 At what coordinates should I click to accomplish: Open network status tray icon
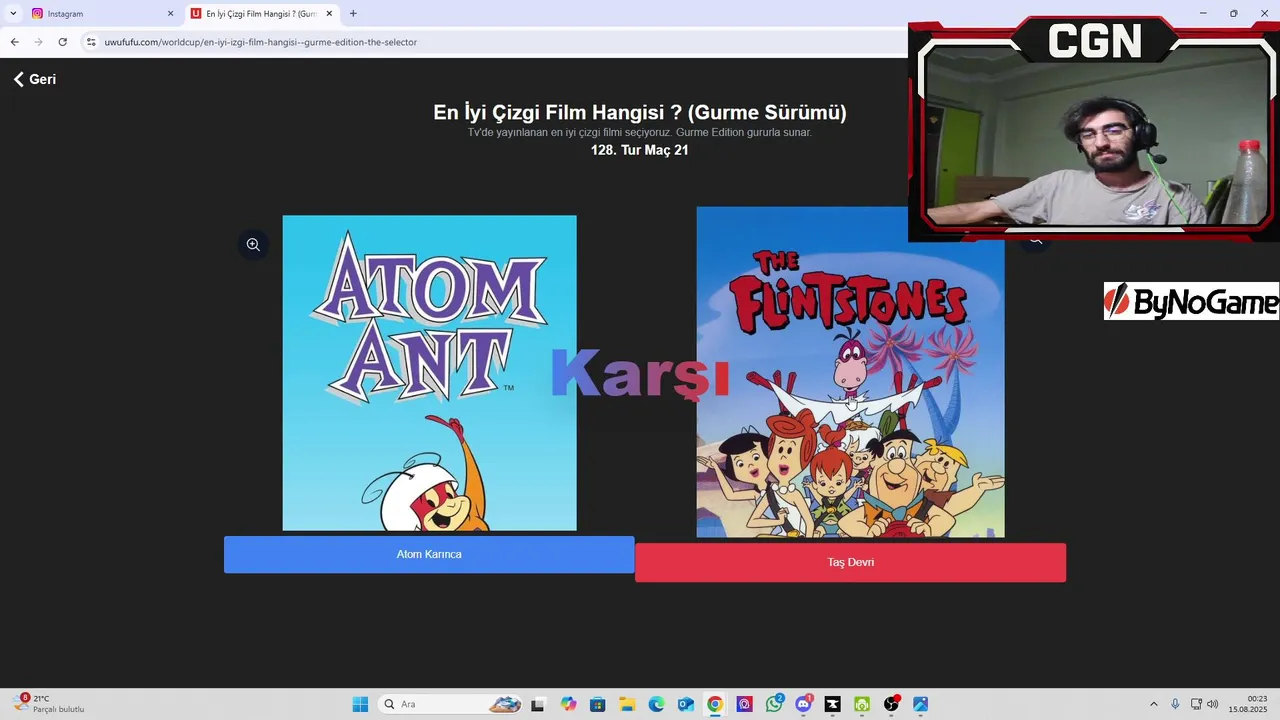pos(1196,704)
